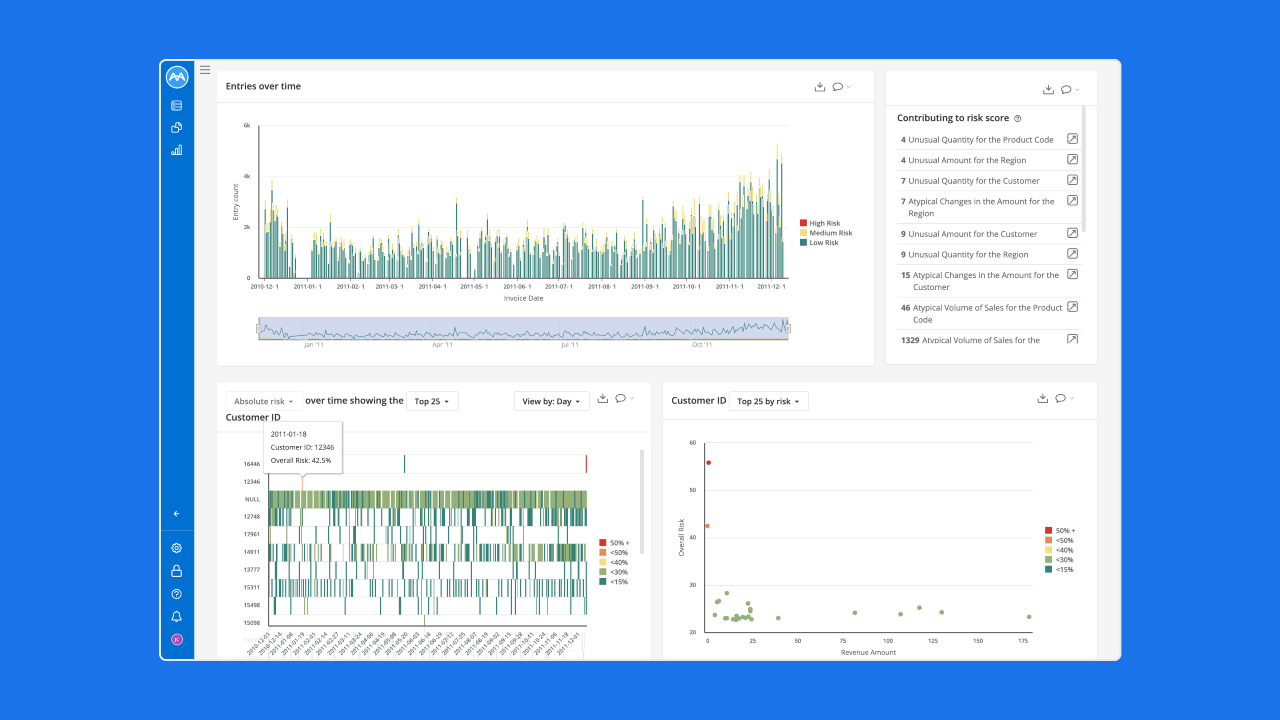Open the Top 25 by risk dropdown
The width and height of the screenshot is (1280, 720).
(x=768, y=401)
